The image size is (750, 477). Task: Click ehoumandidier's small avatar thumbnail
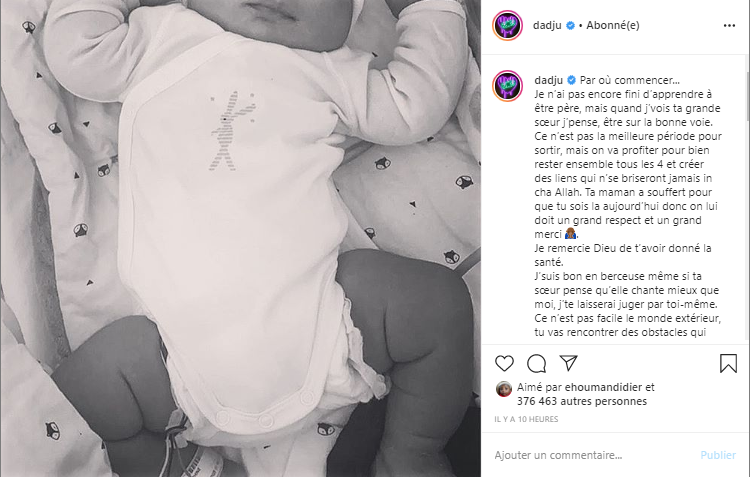(504, 389)
